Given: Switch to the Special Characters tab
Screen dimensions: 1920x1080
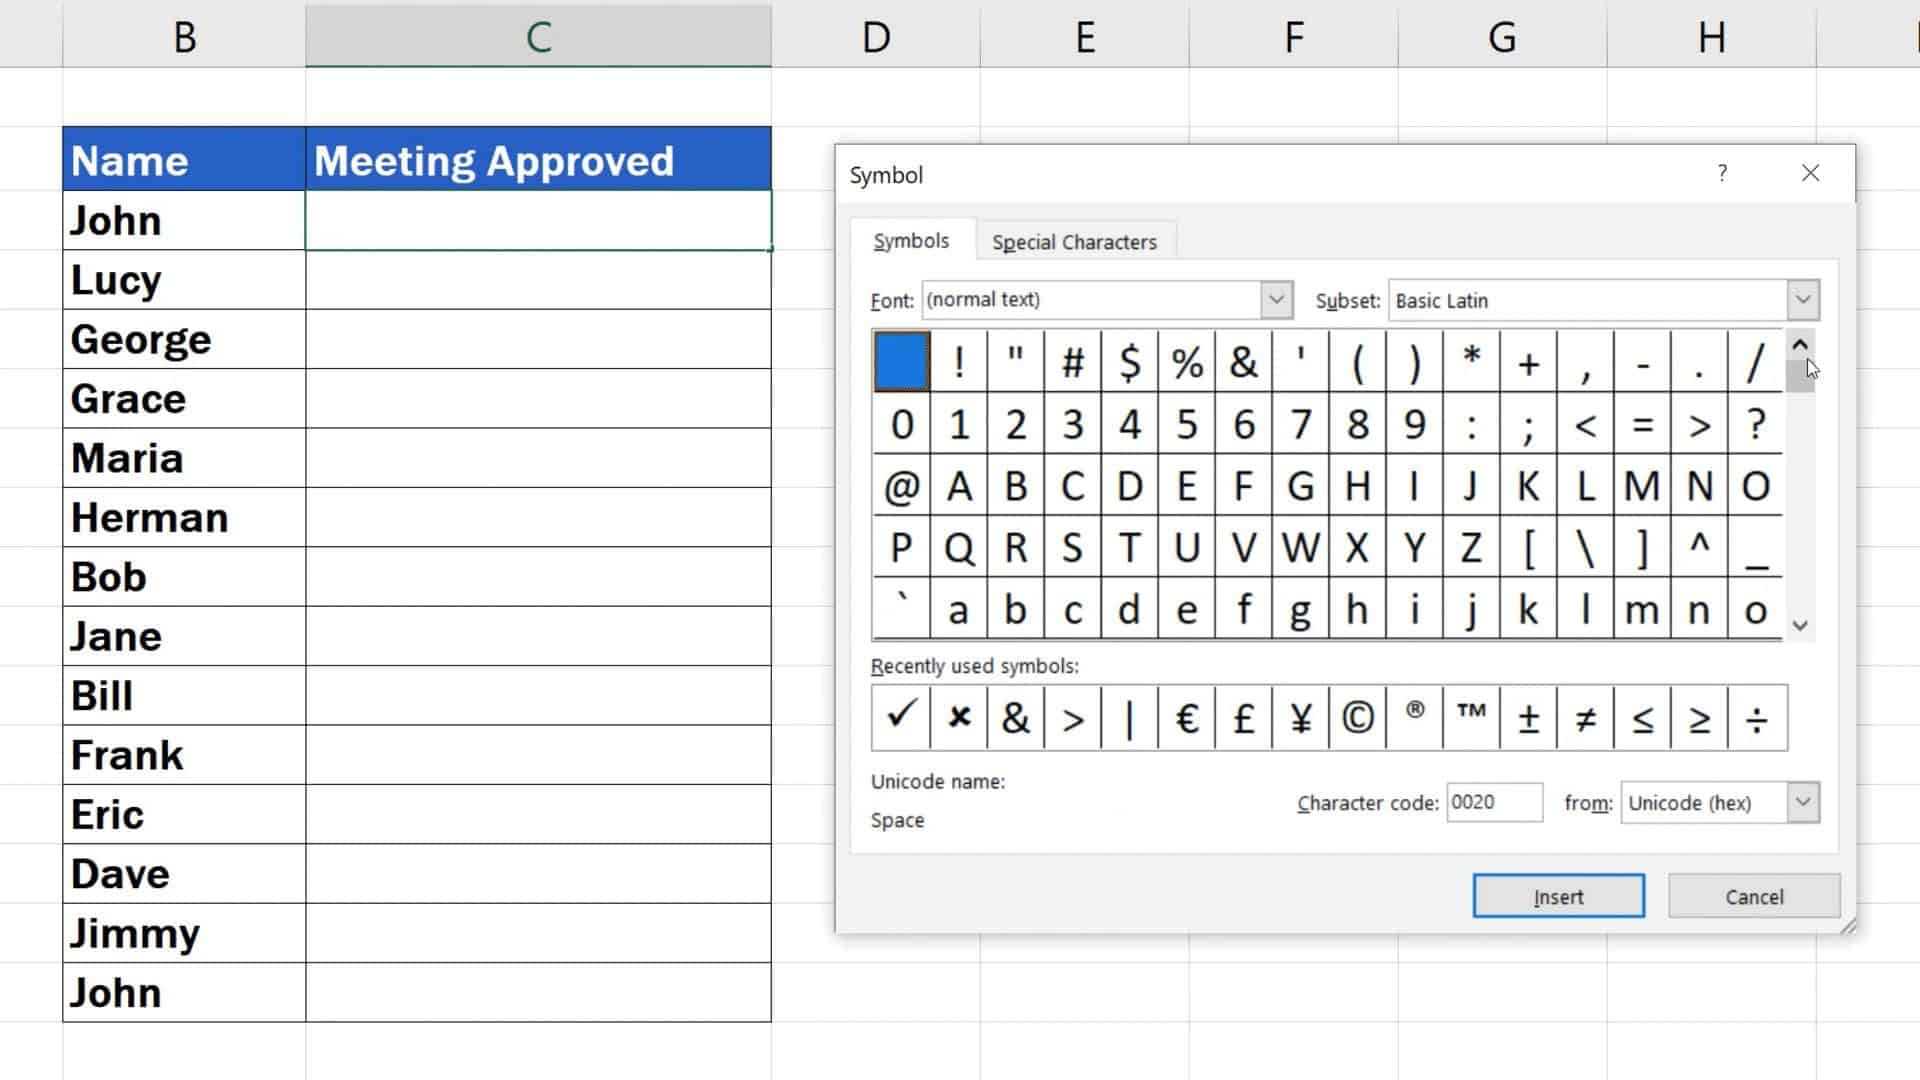Looking at the screenshot, I should click(x=1074, y=240).
